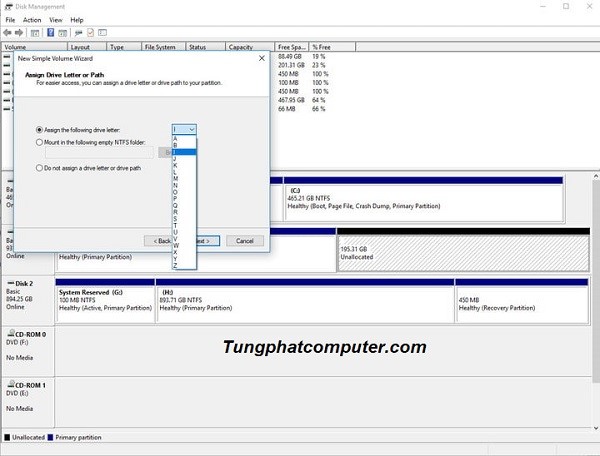Screen dimensions: 600x456
Task: Click the CD-ROM 0 drive icon
Action: (11, 333)
